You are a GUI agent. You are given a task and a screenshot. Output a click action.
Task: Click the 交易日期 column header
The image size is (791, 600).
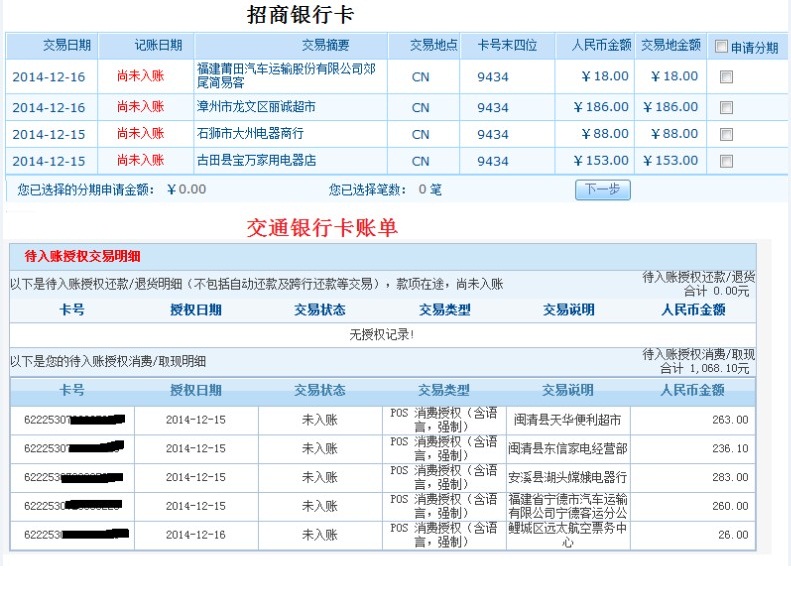tap(67, 45)
